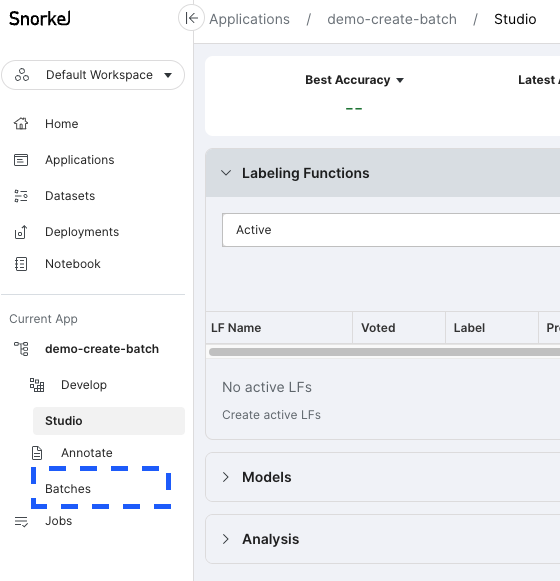Open Develop under current app
The image size is (560, 581).
pyautogui.click(x=84, y=385)
